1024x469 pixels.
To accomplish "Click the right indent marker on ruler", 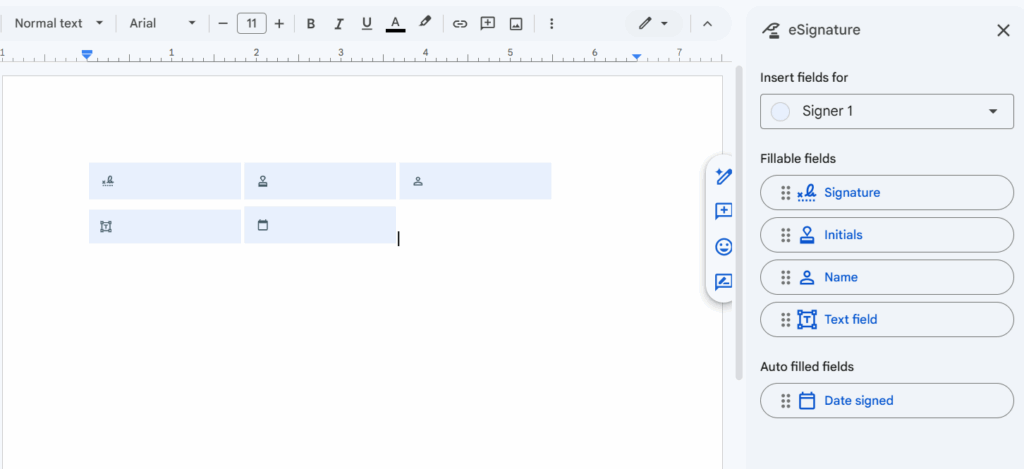I will click(x=636, y=57).
